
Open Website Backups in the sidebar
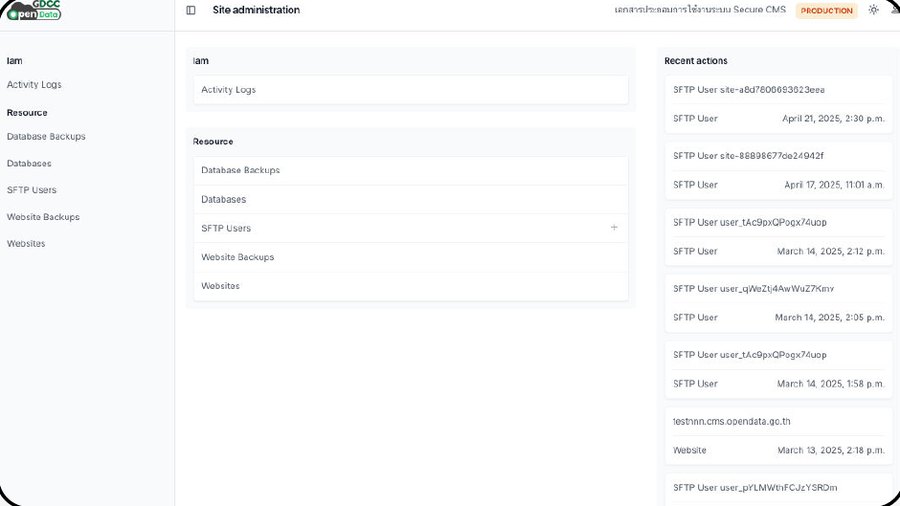[x=43, y=217]
